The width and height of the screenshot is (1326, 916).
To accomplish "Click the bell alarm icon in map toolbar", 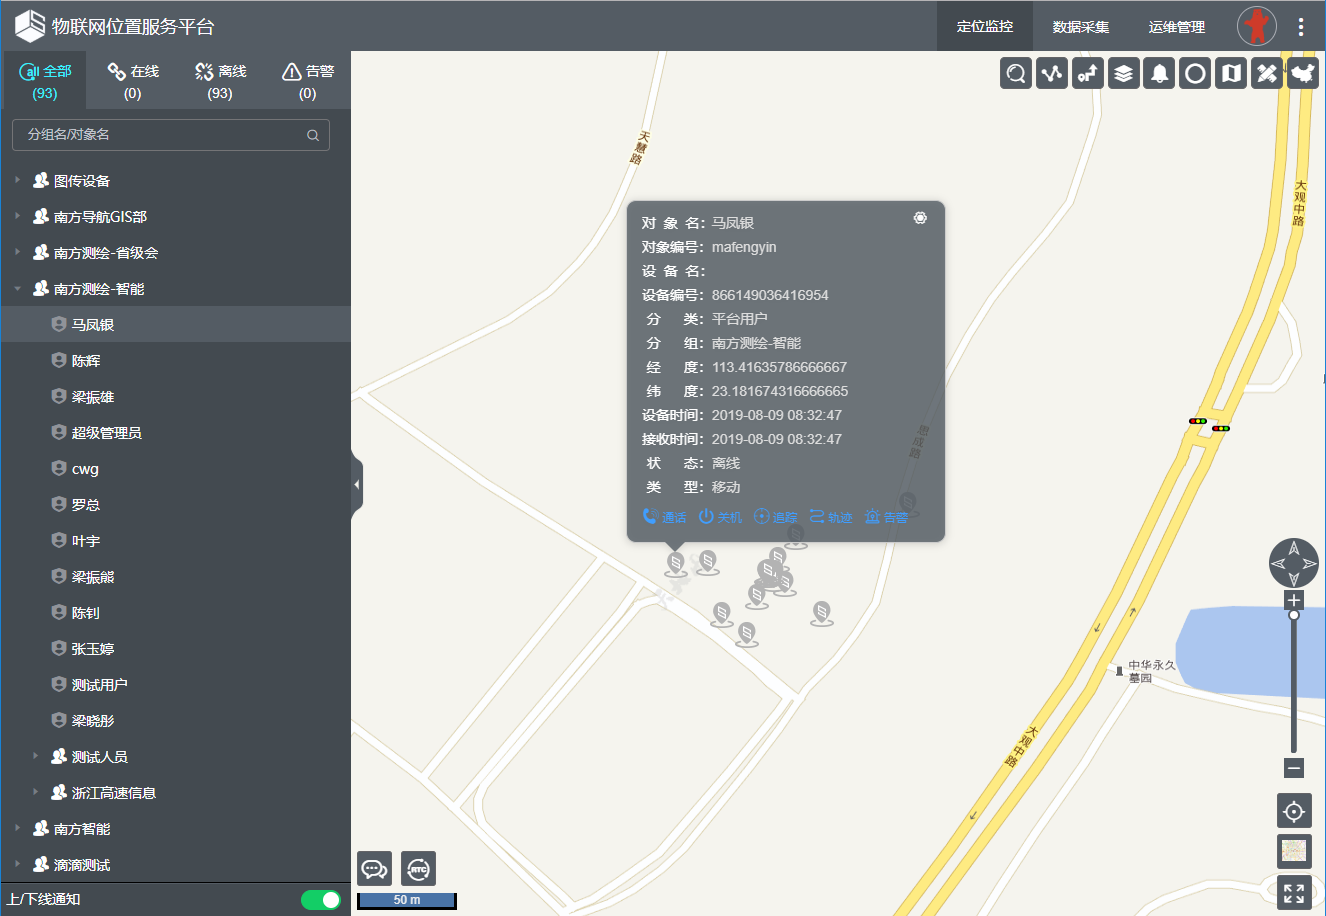I will (x=1160, y=73).
